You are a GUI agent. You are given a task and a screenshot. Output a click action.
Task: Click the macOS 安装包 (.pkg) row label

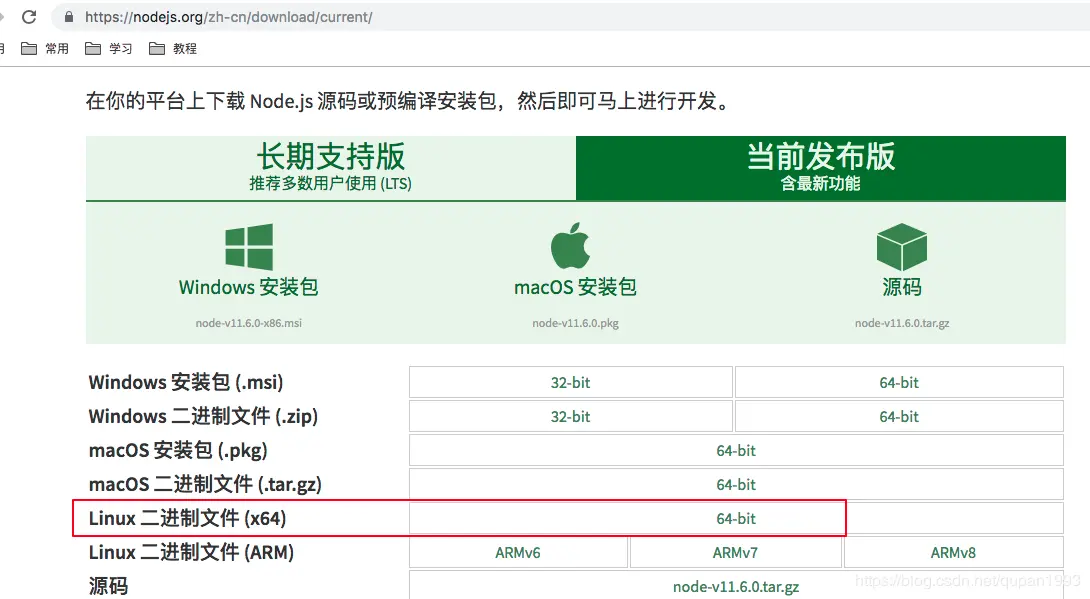(x=178, y=450)
